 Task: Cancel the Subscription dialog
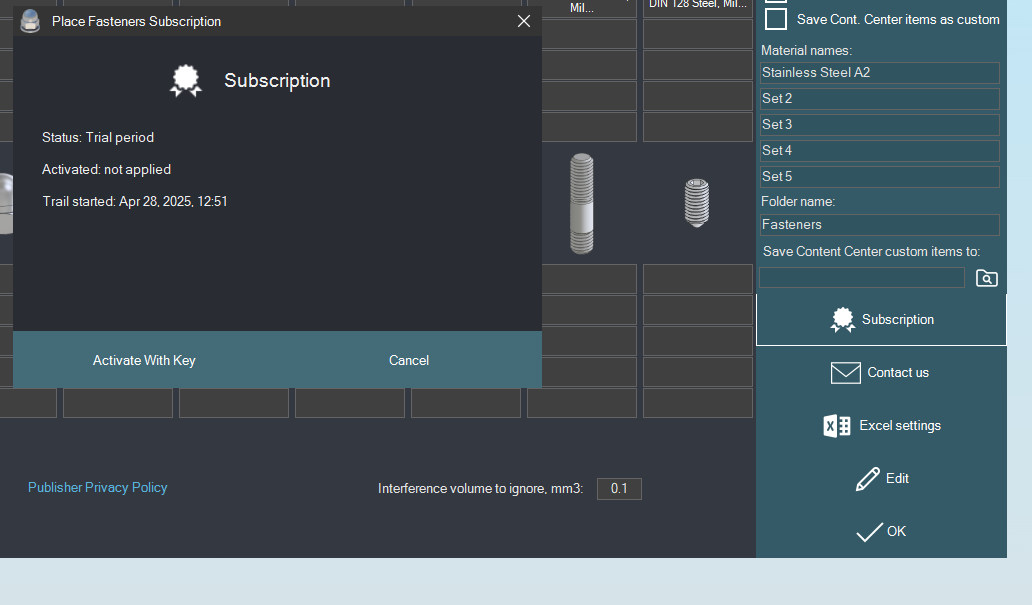[x=409, y=360]
